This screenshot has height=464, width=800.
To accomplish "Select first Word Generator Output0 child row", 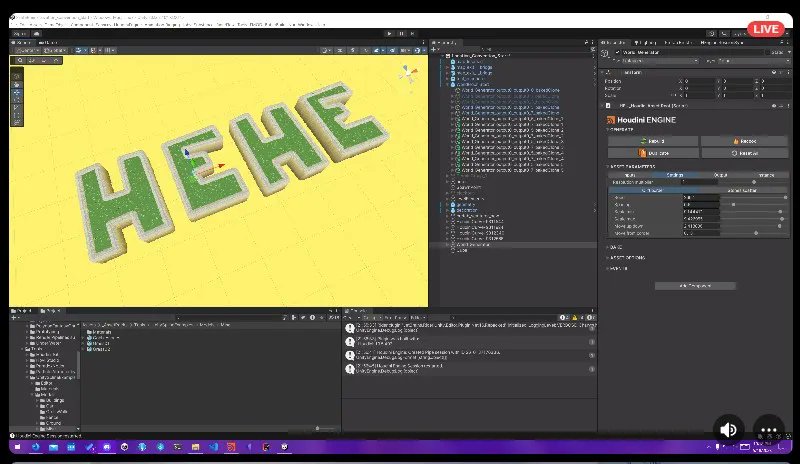I will (510, 90).
